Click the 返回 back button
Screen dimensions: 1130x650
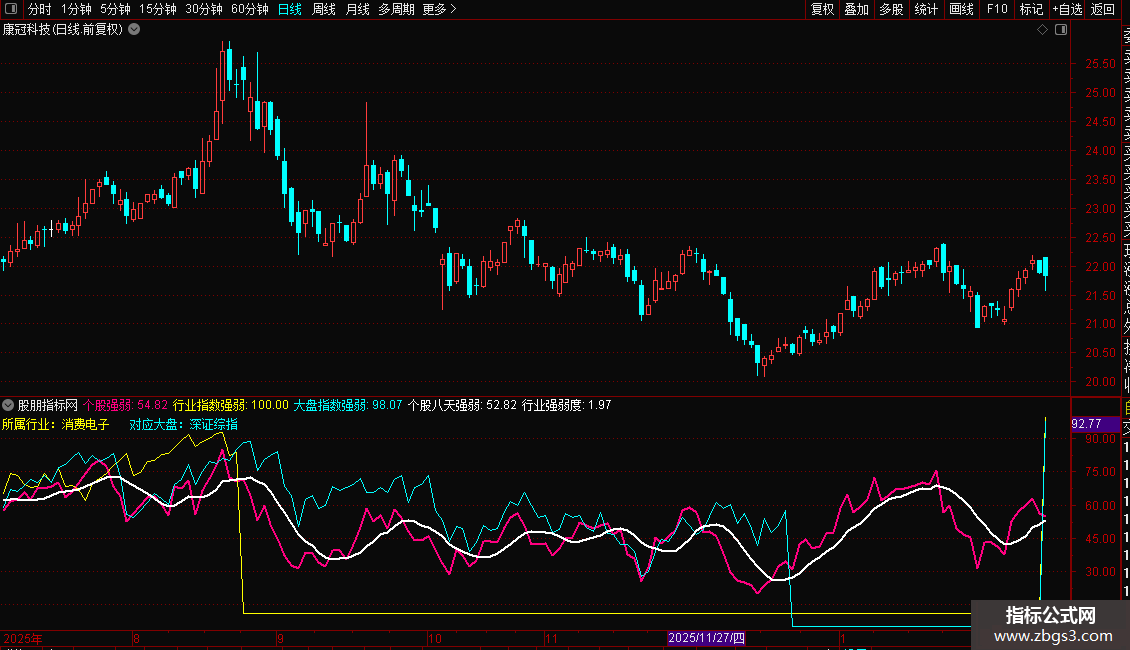pos(1103,9)
